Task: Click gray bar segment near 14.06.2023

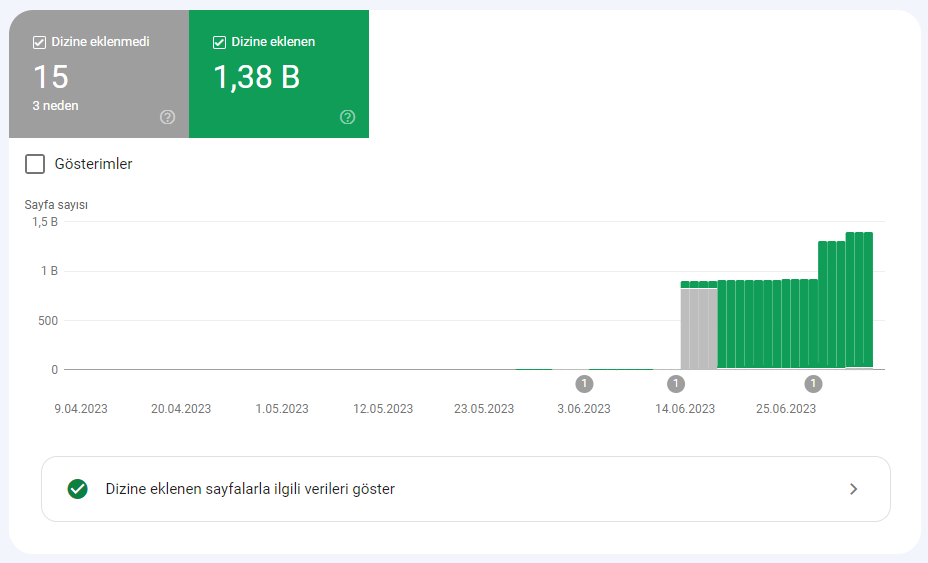Action: pos(699,329)
